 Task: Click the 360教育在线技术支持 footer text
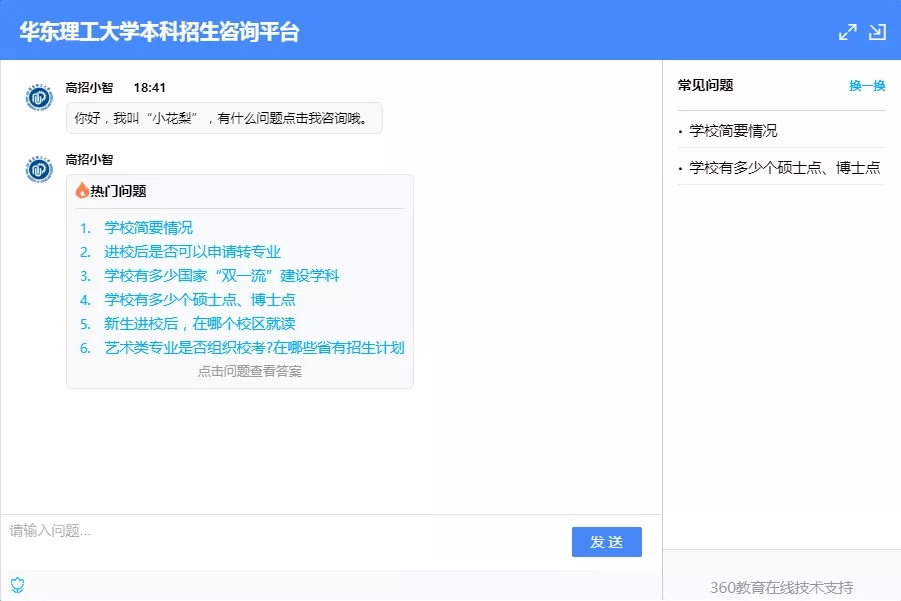[x=781, y=587]
